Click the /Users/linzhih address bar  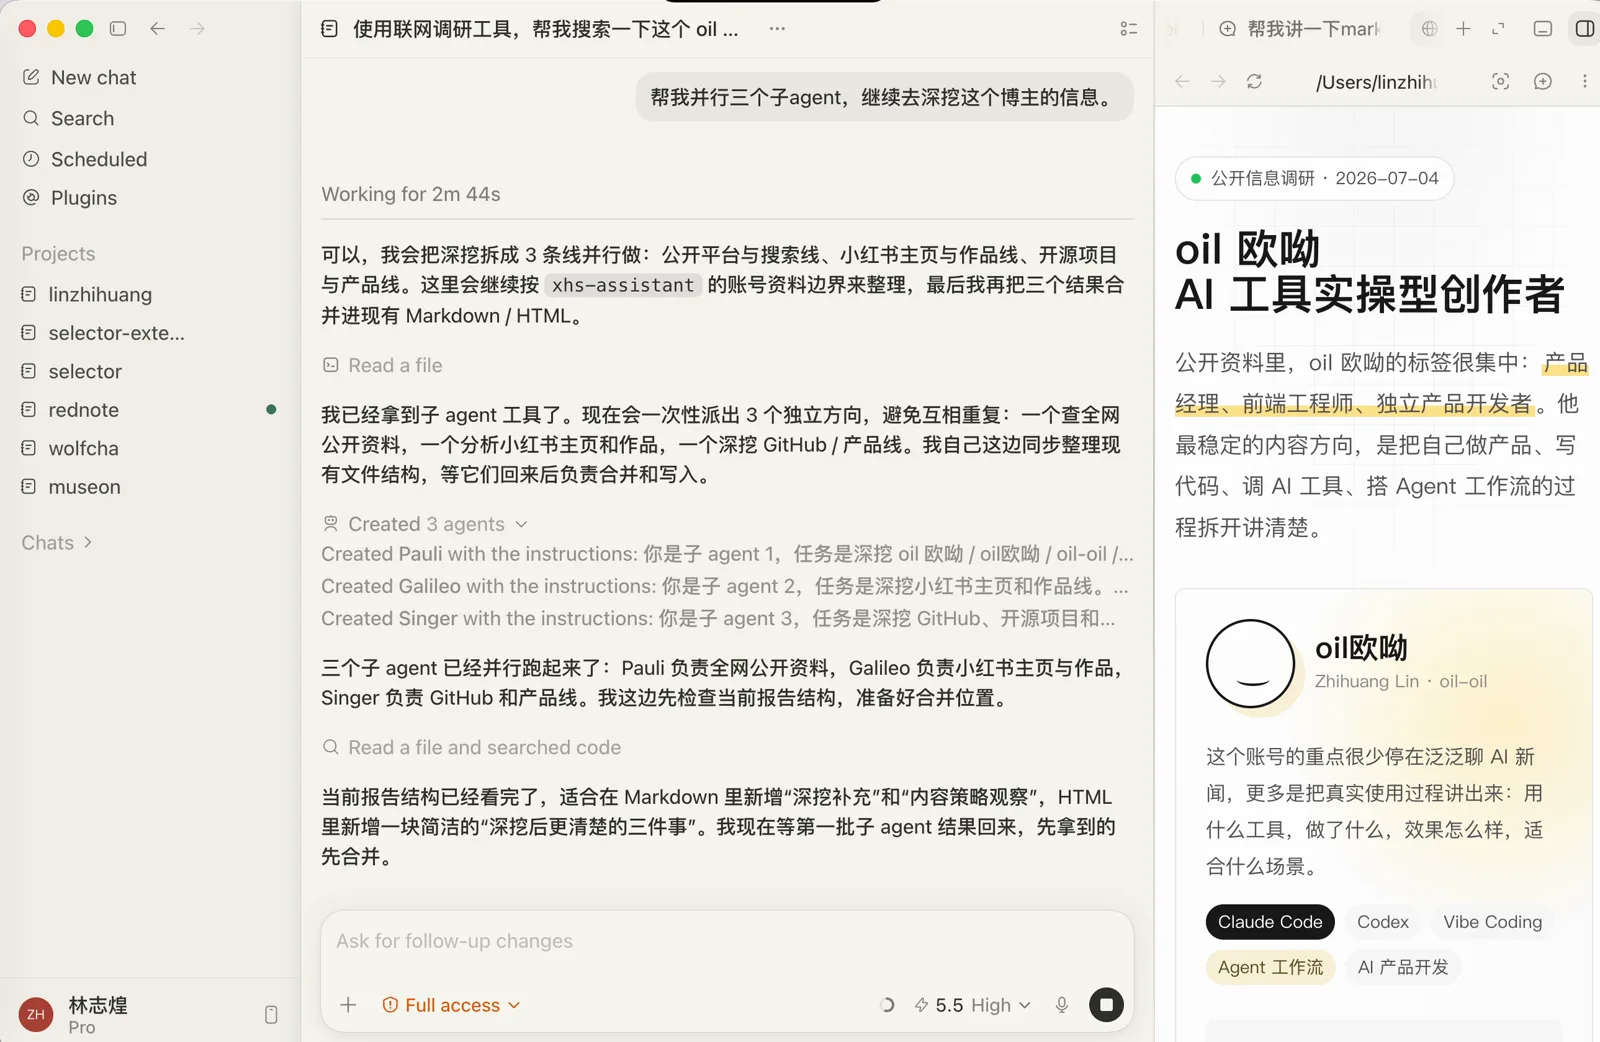(x=1376, y=82)
